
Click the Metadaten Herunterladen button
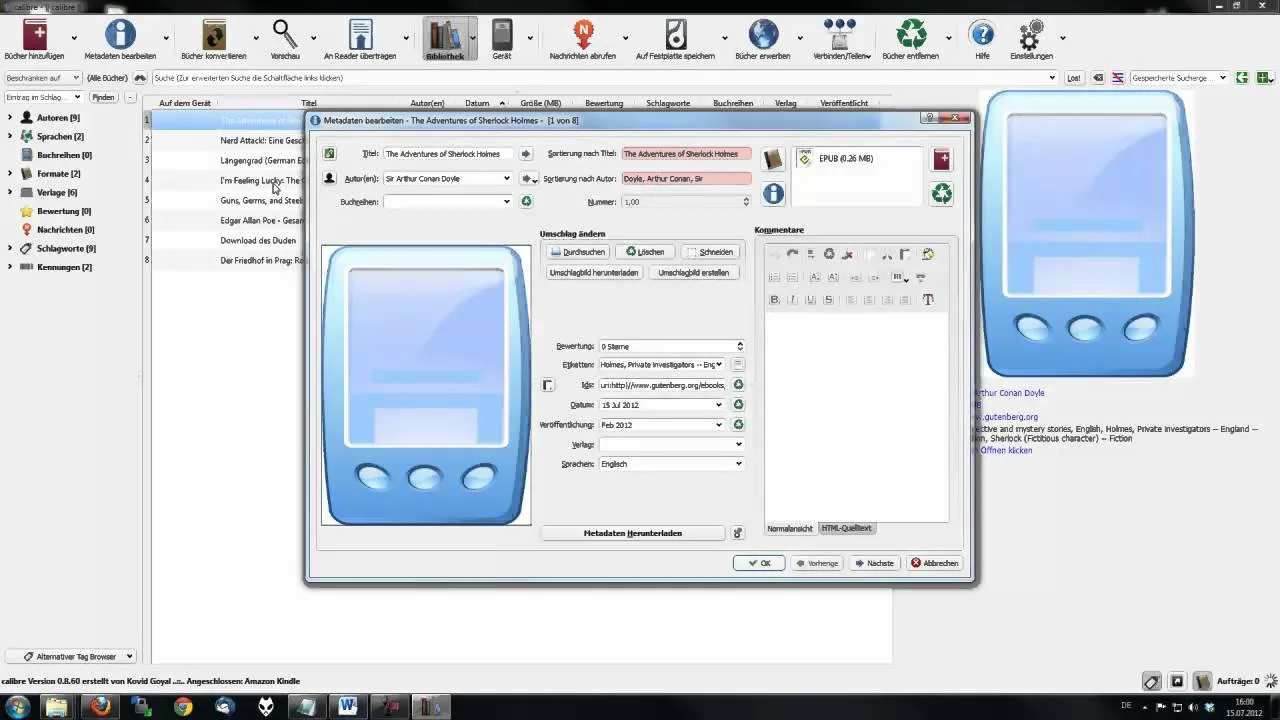pos(633,533)
